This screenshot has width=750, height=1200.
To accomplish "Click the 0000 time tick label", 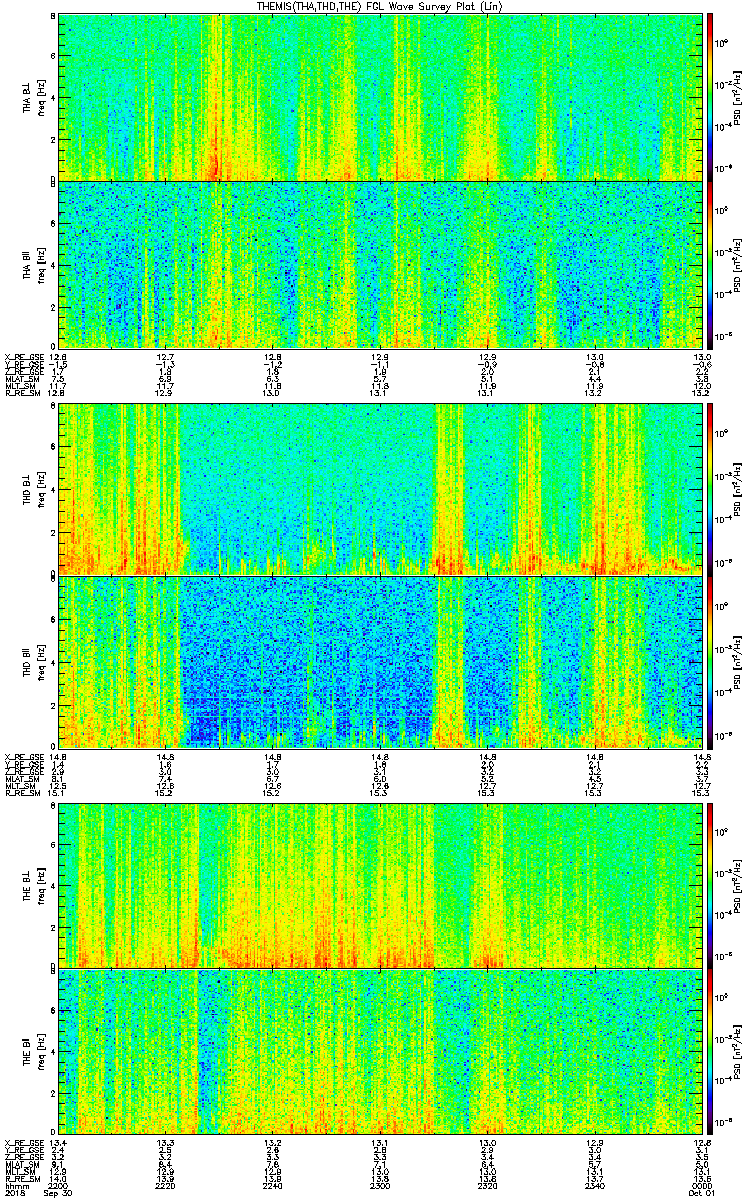I will [x=702, y=1185].
